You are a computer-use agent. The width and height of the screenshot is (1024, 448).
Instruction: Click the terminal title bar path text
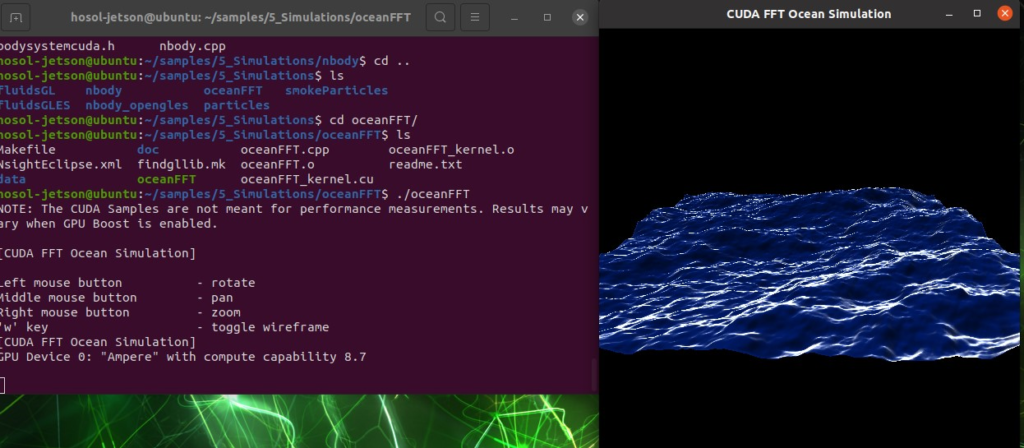coord(241,17)
